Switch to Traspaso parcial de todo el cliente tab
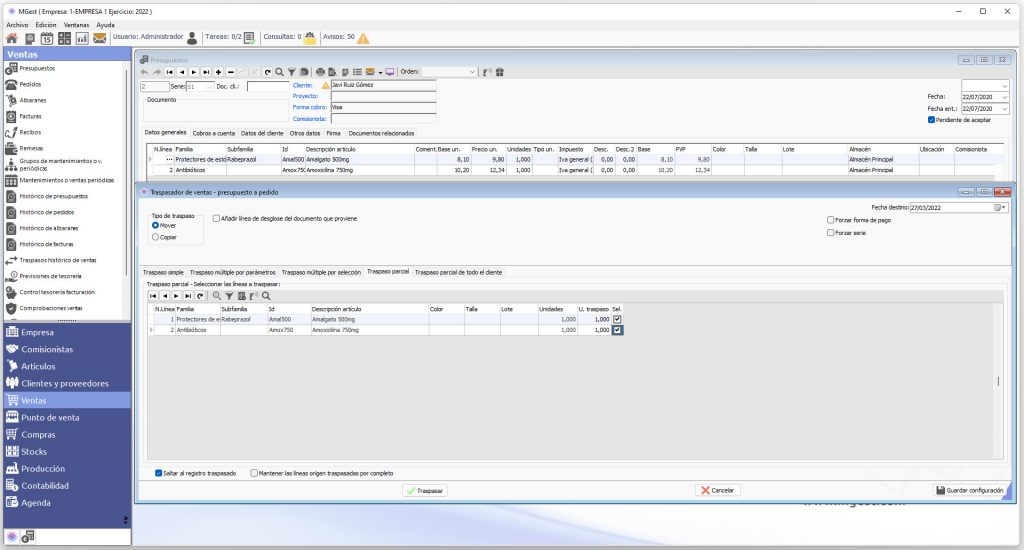 458,272
